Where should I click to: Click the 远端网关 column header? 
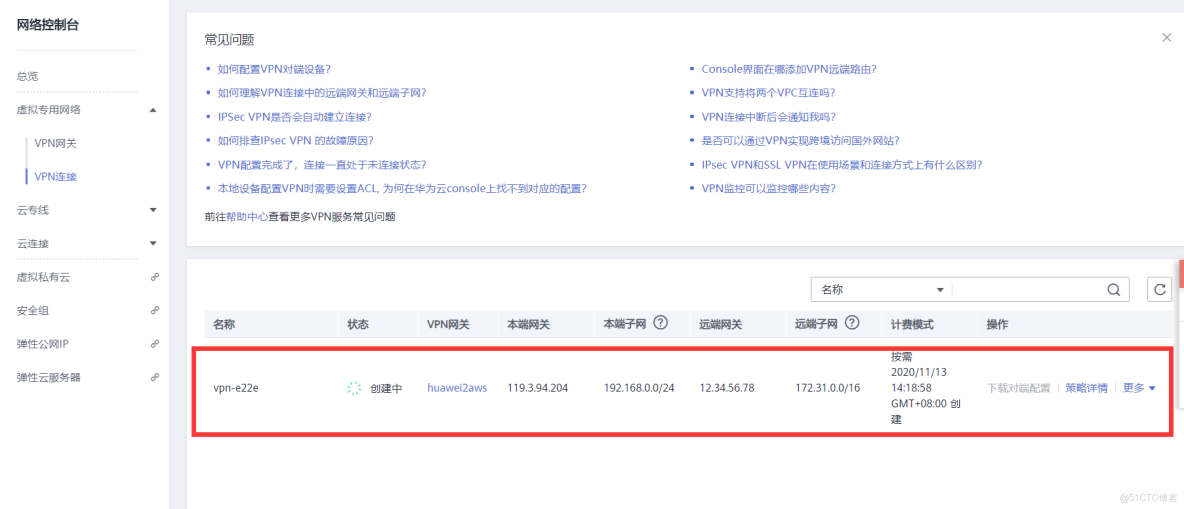[720, 324]
